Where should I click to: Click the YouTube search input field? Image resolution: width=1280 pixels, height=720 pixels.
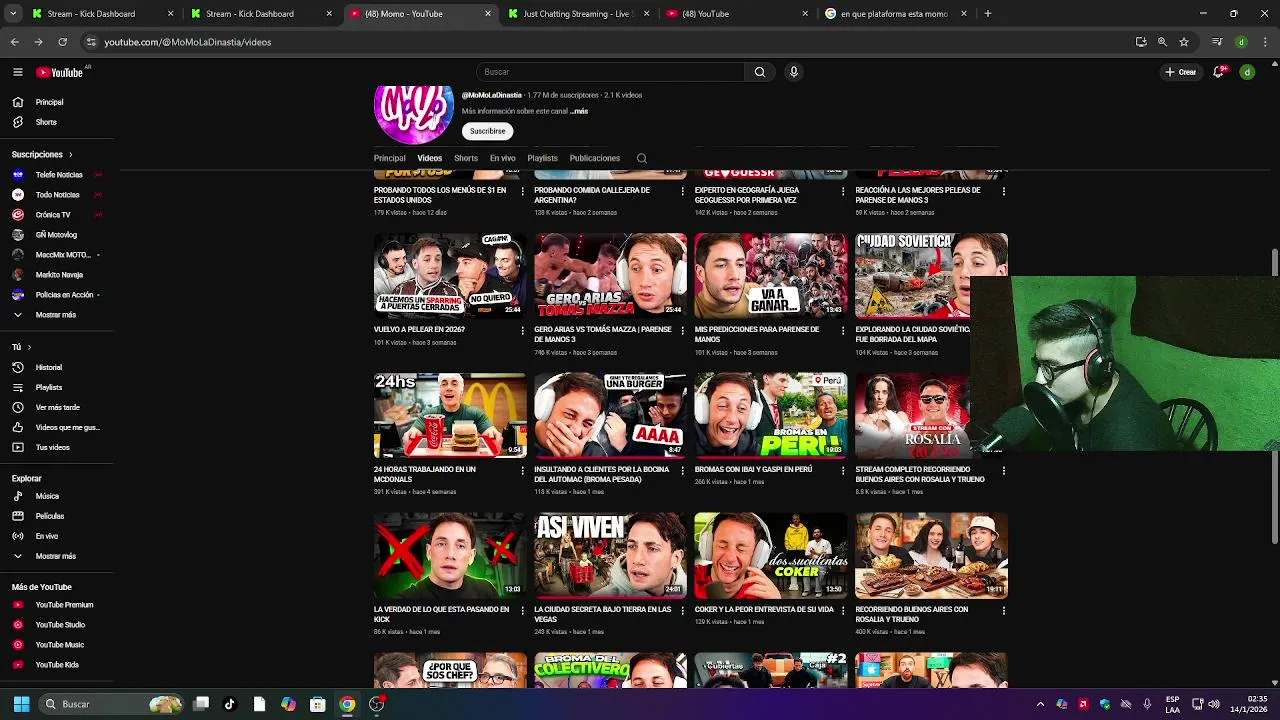(611, 72)
